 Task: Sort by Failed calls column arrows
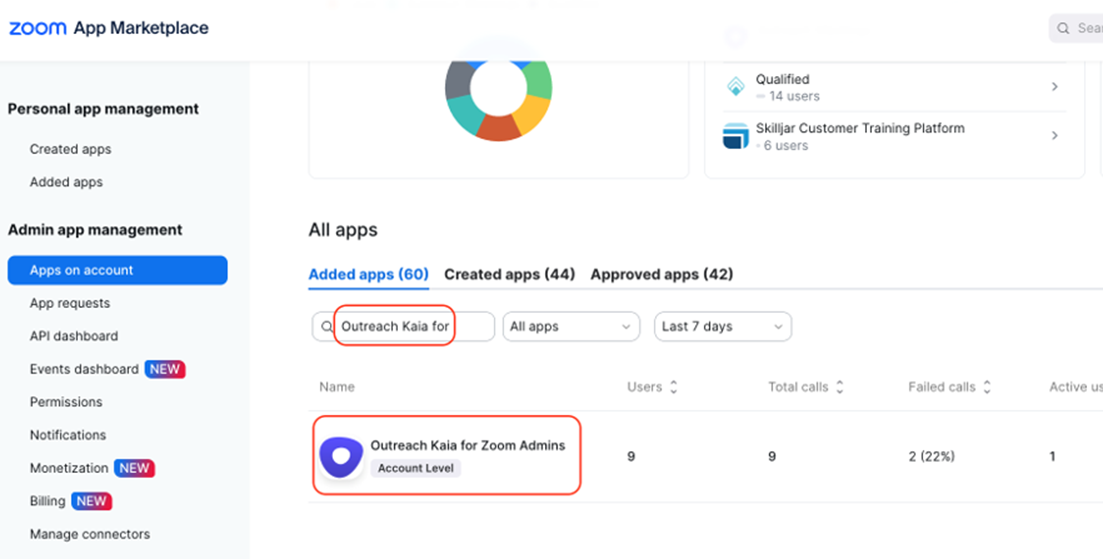tap(987, 387)
